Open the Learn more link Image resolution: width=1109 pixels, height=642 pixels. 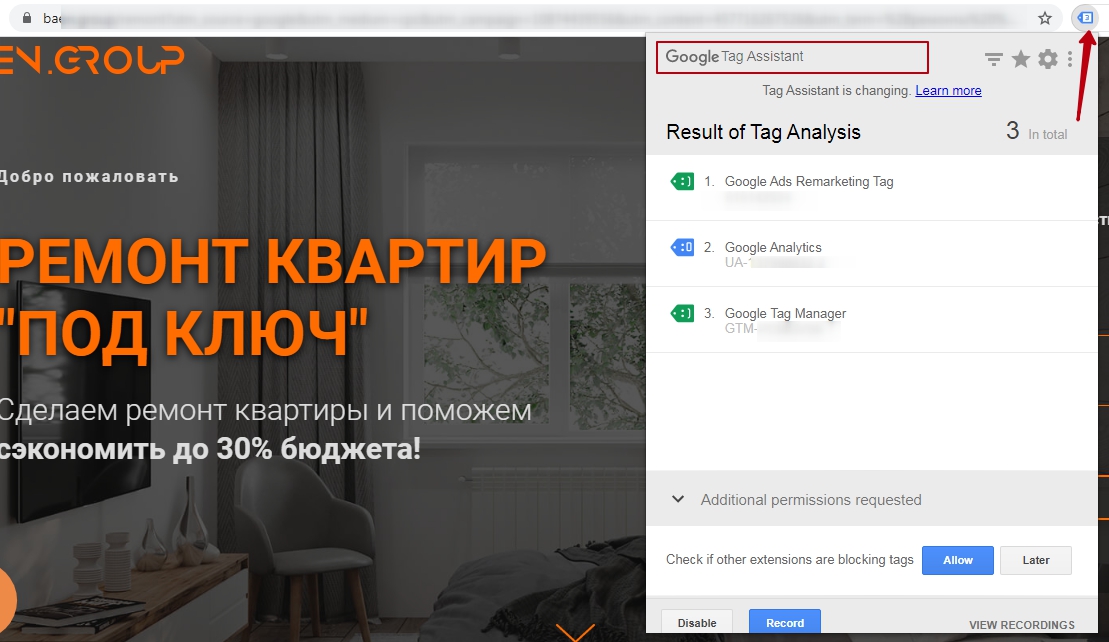point(948,90)
